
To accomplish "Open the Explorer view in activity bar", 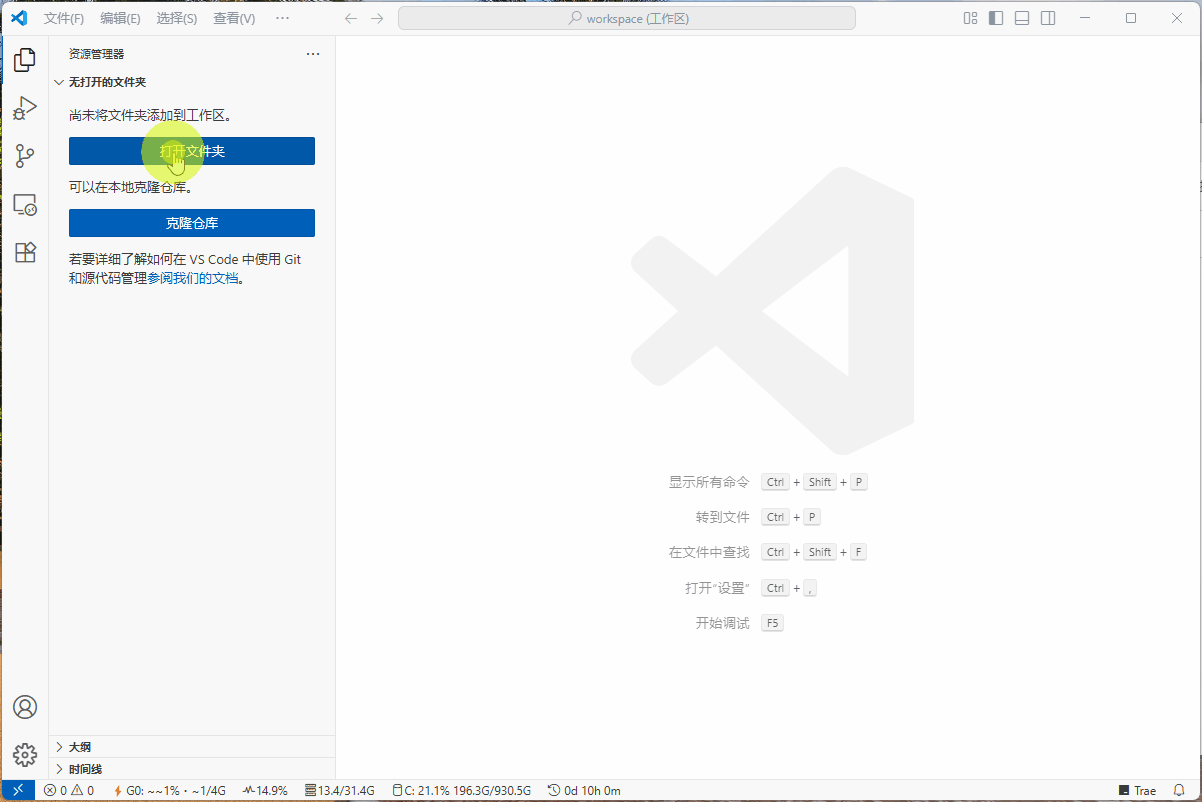I will point(25,60).
